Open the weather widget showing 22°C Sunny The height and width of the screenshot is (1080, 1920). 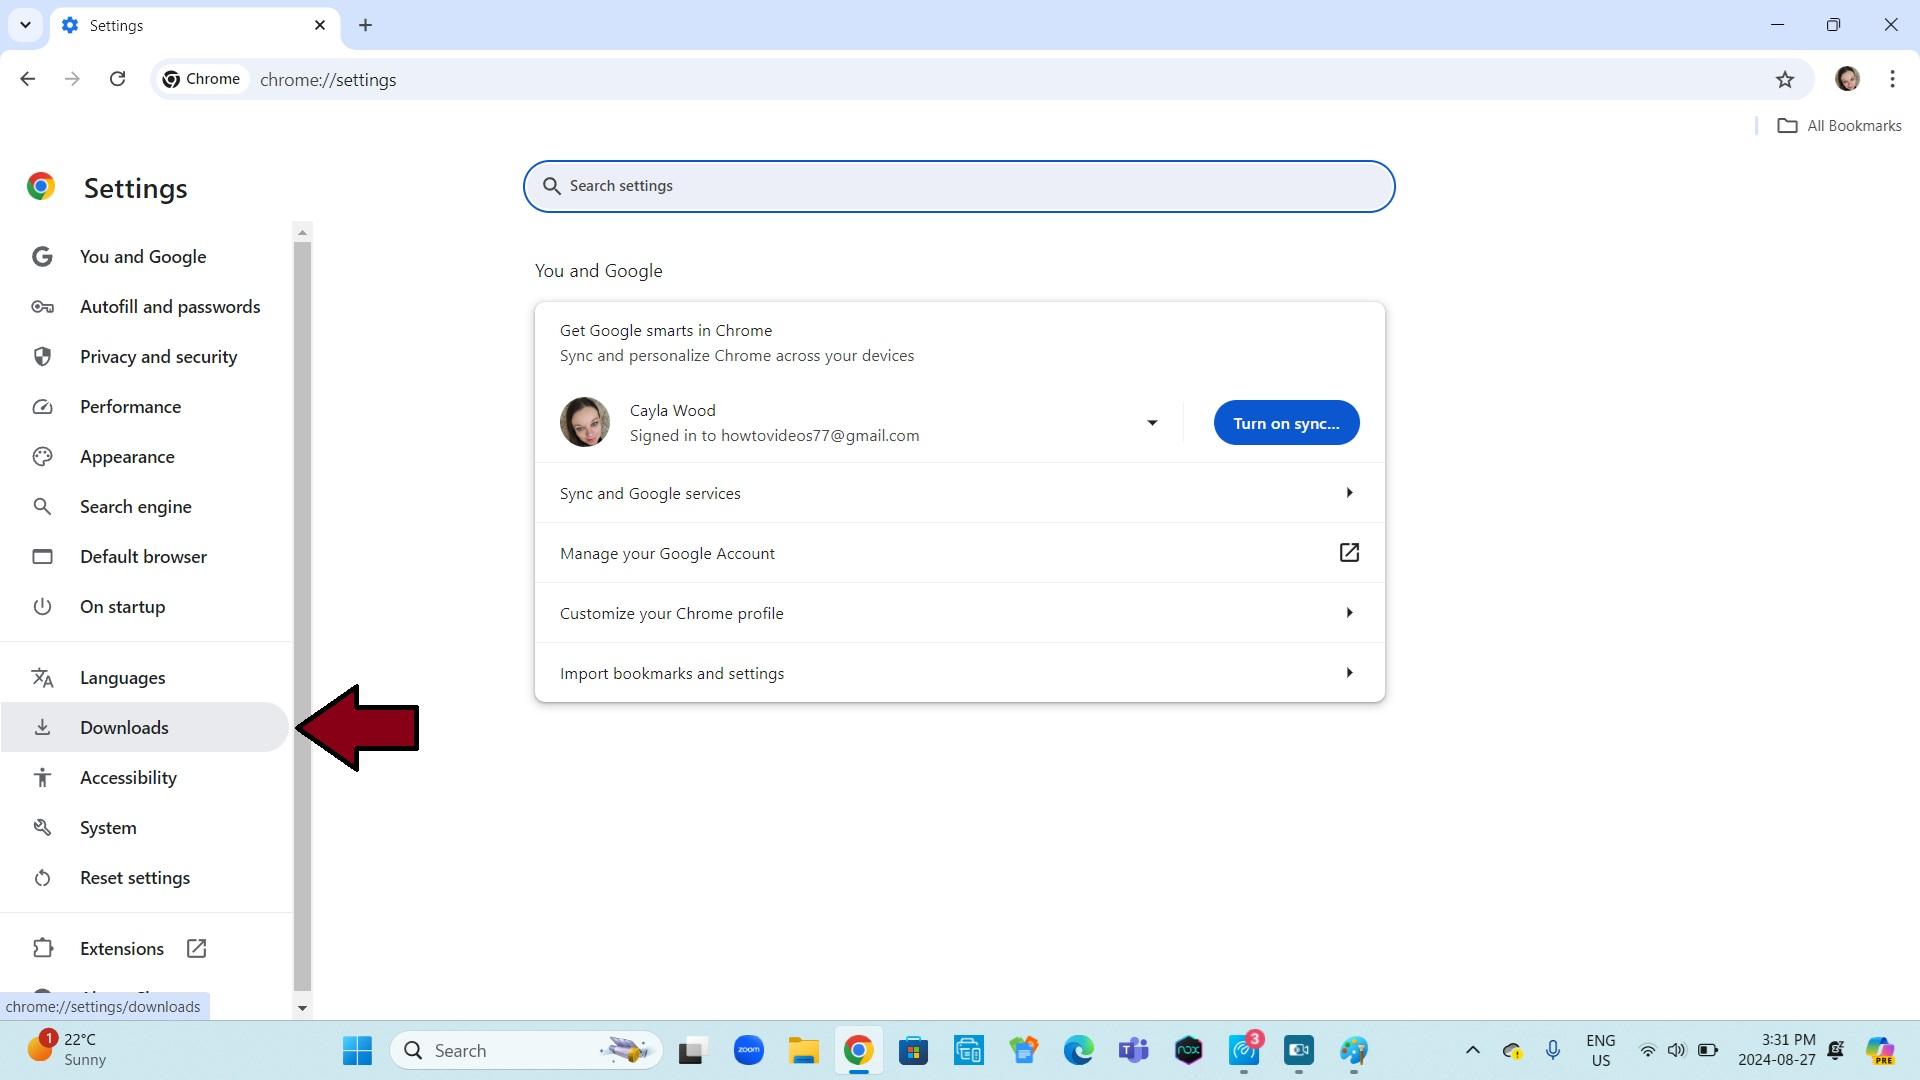(68, 1050)
